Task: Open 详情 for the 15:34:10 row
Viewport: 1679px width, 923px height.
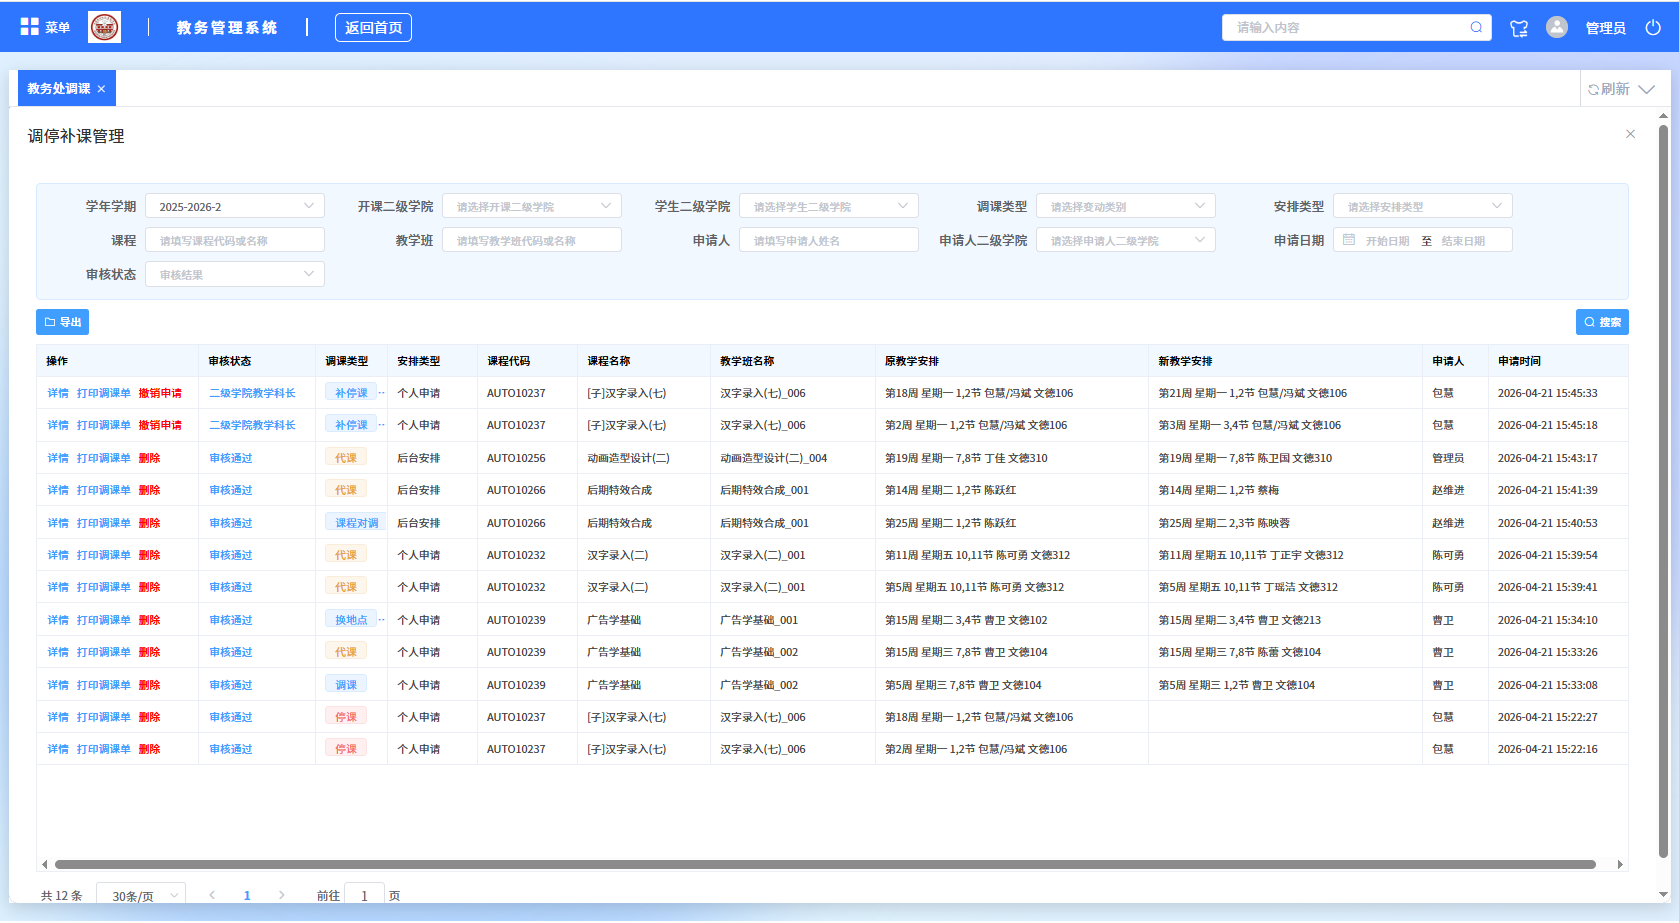Action: pos(58,620)
